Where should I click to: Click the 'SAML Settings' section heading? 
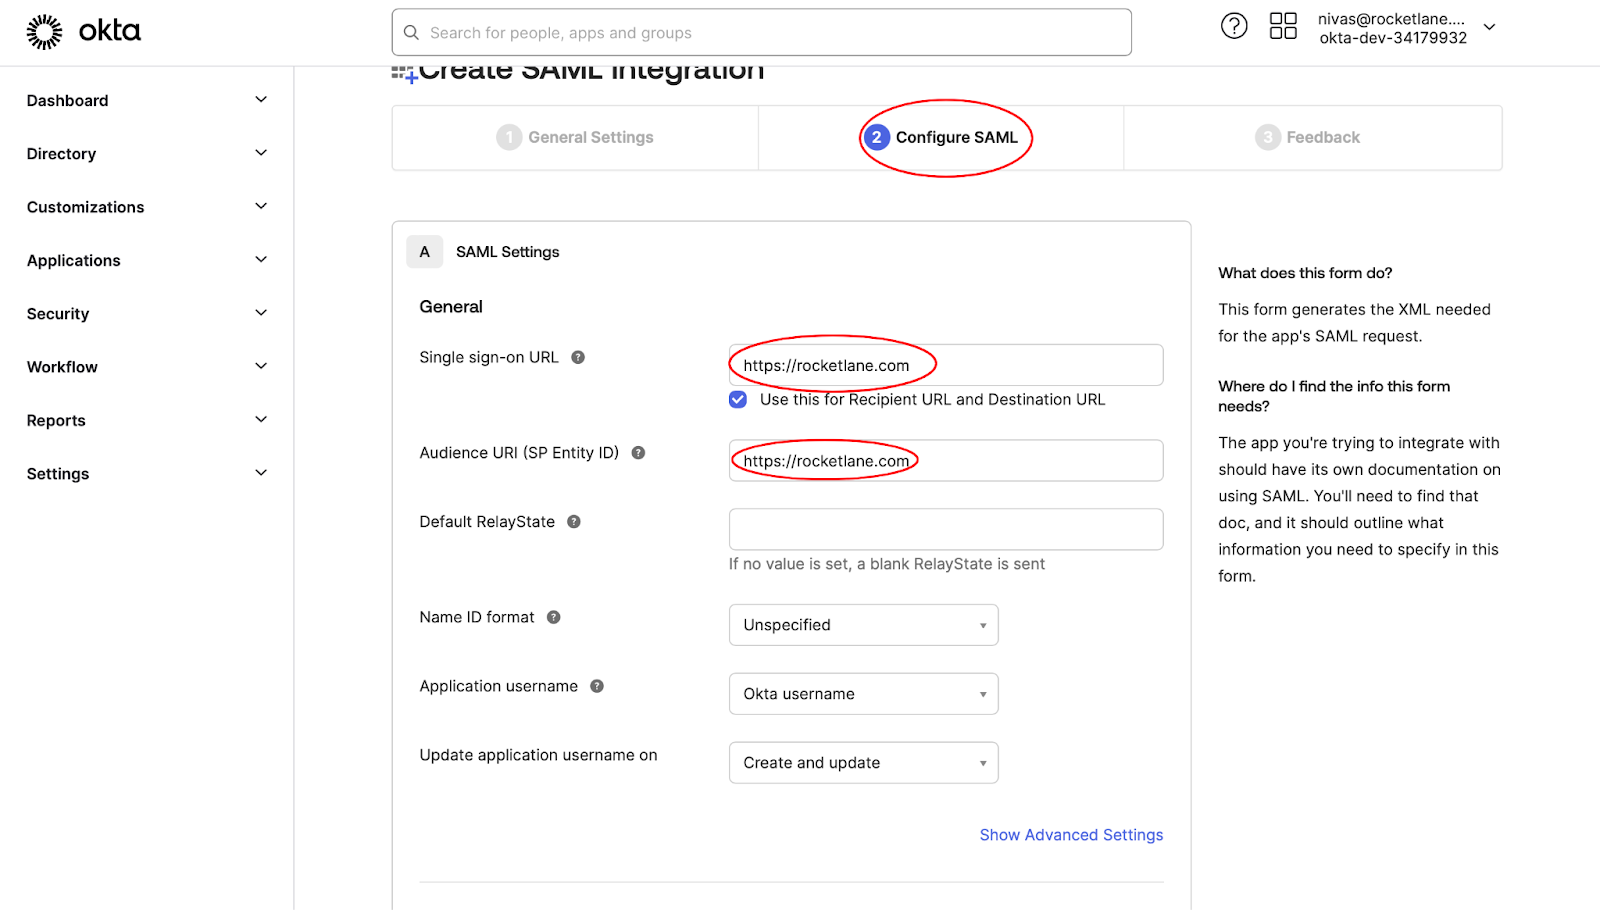pos(508,252)
